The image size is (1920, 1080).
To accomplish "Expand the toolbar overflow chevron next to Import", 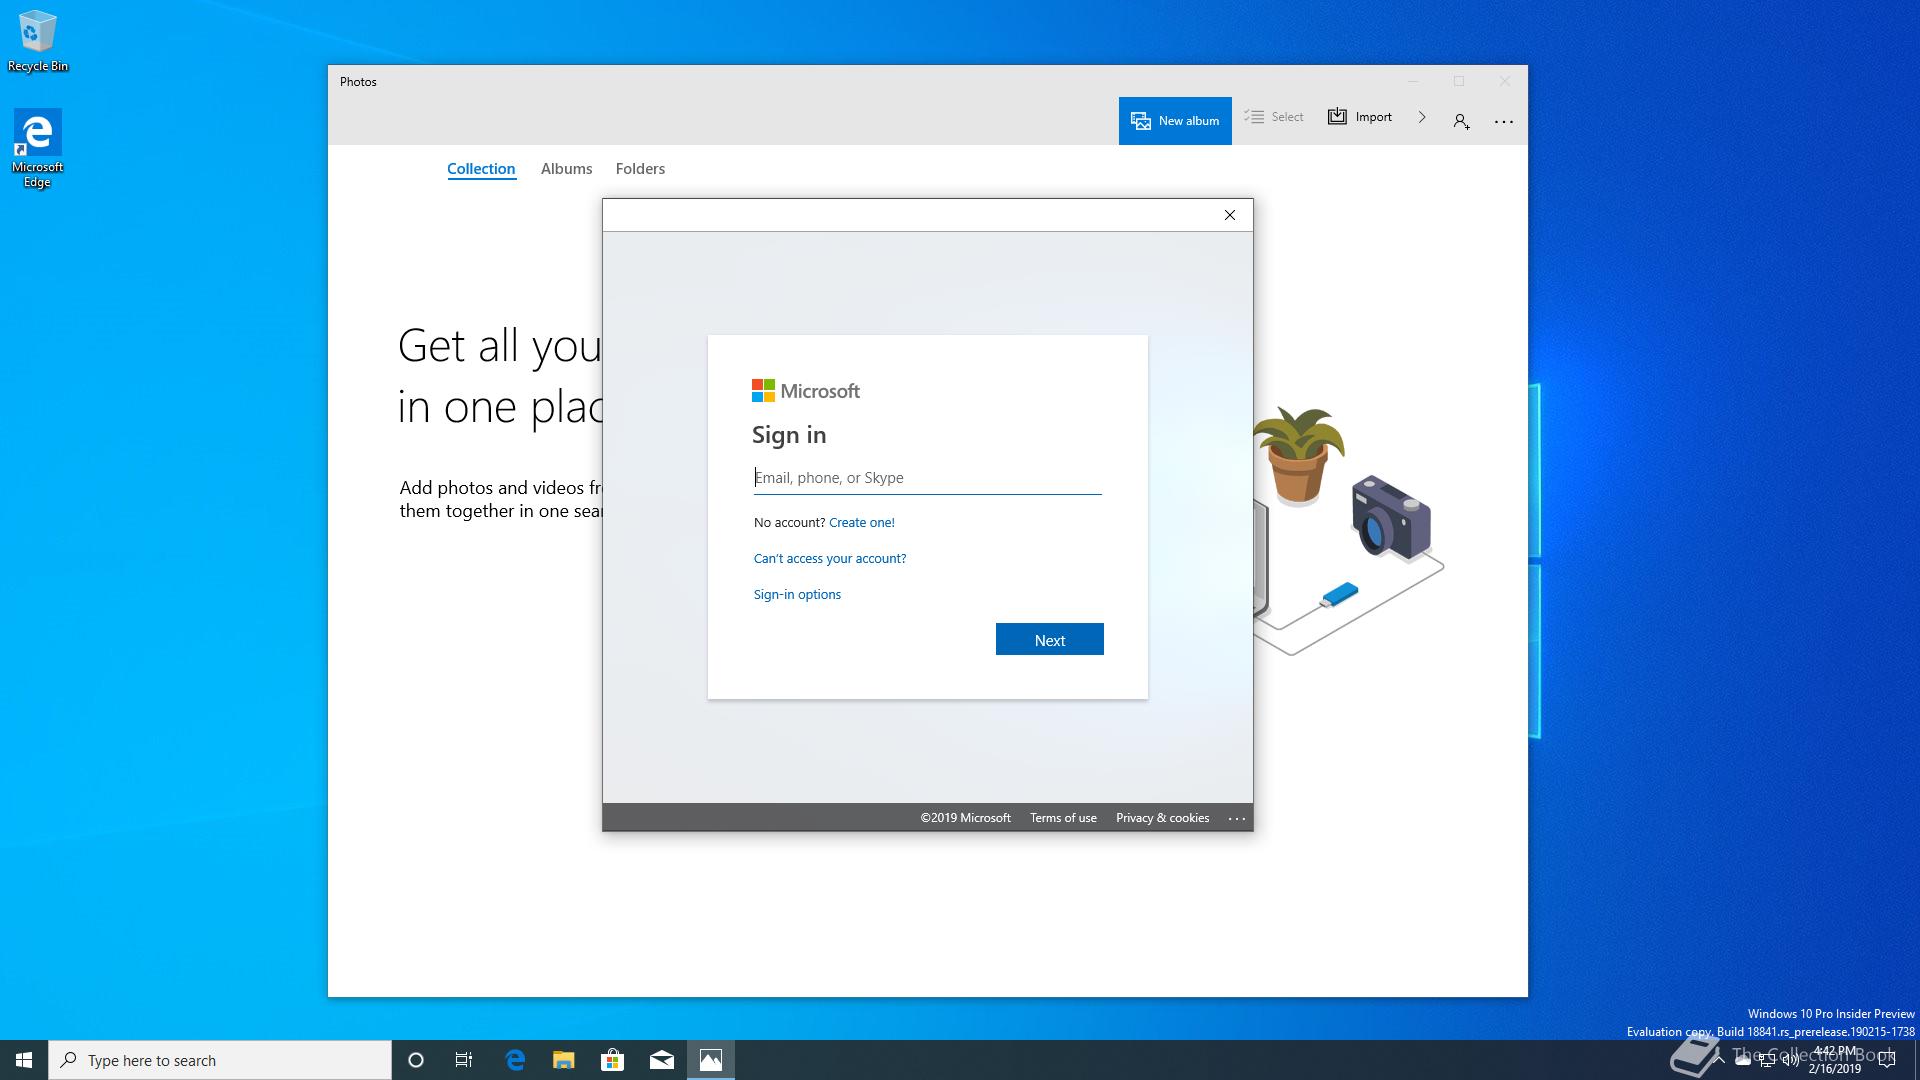I will (x=1422, y=117).
